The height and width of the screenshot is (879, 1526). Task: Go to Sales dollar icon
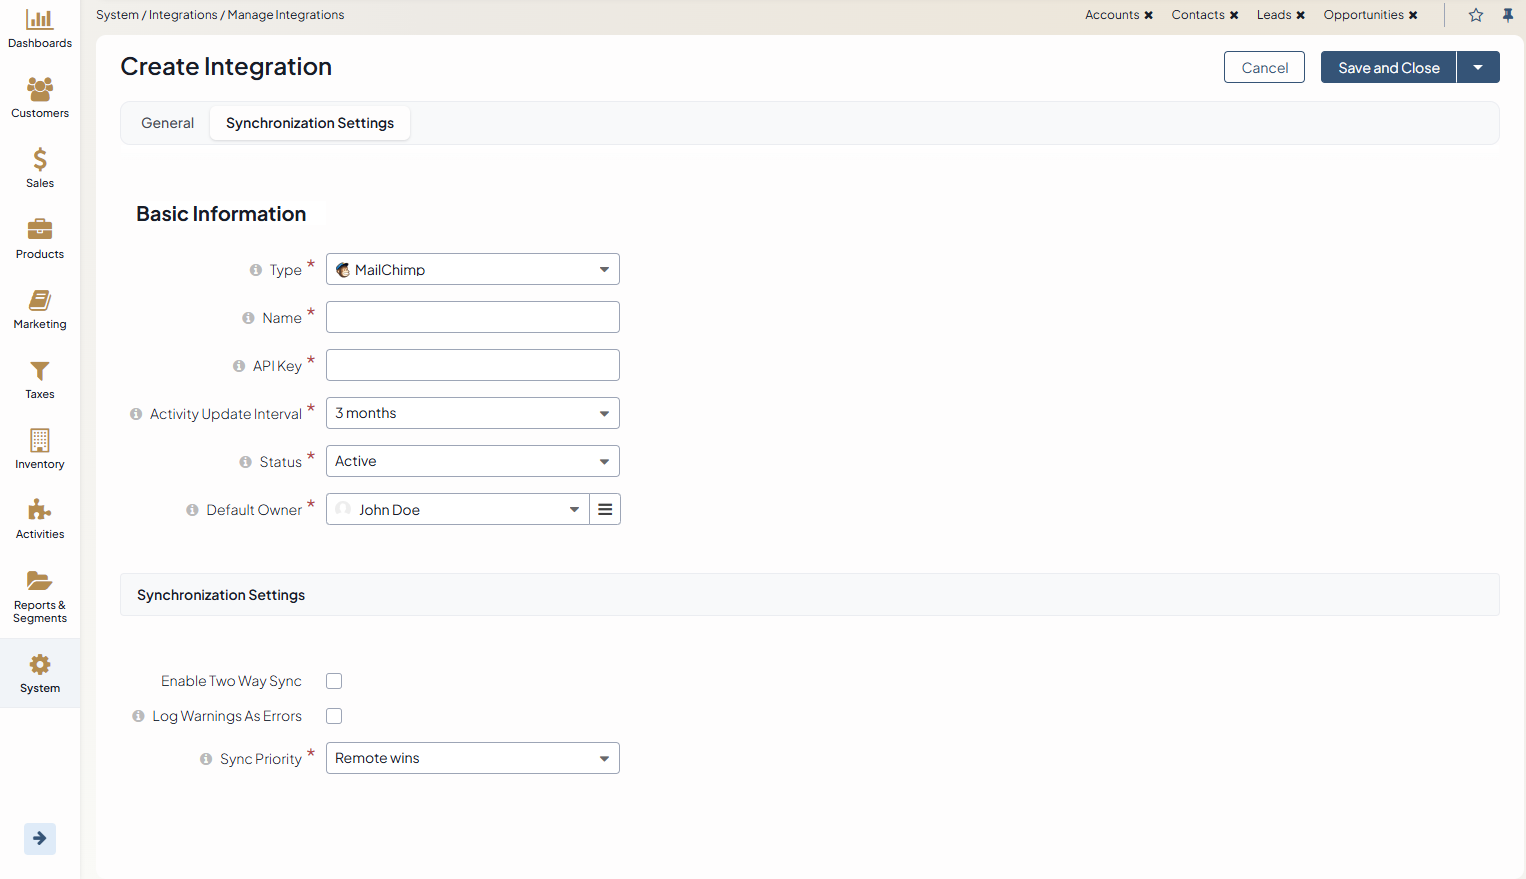(x=40, y=160)
